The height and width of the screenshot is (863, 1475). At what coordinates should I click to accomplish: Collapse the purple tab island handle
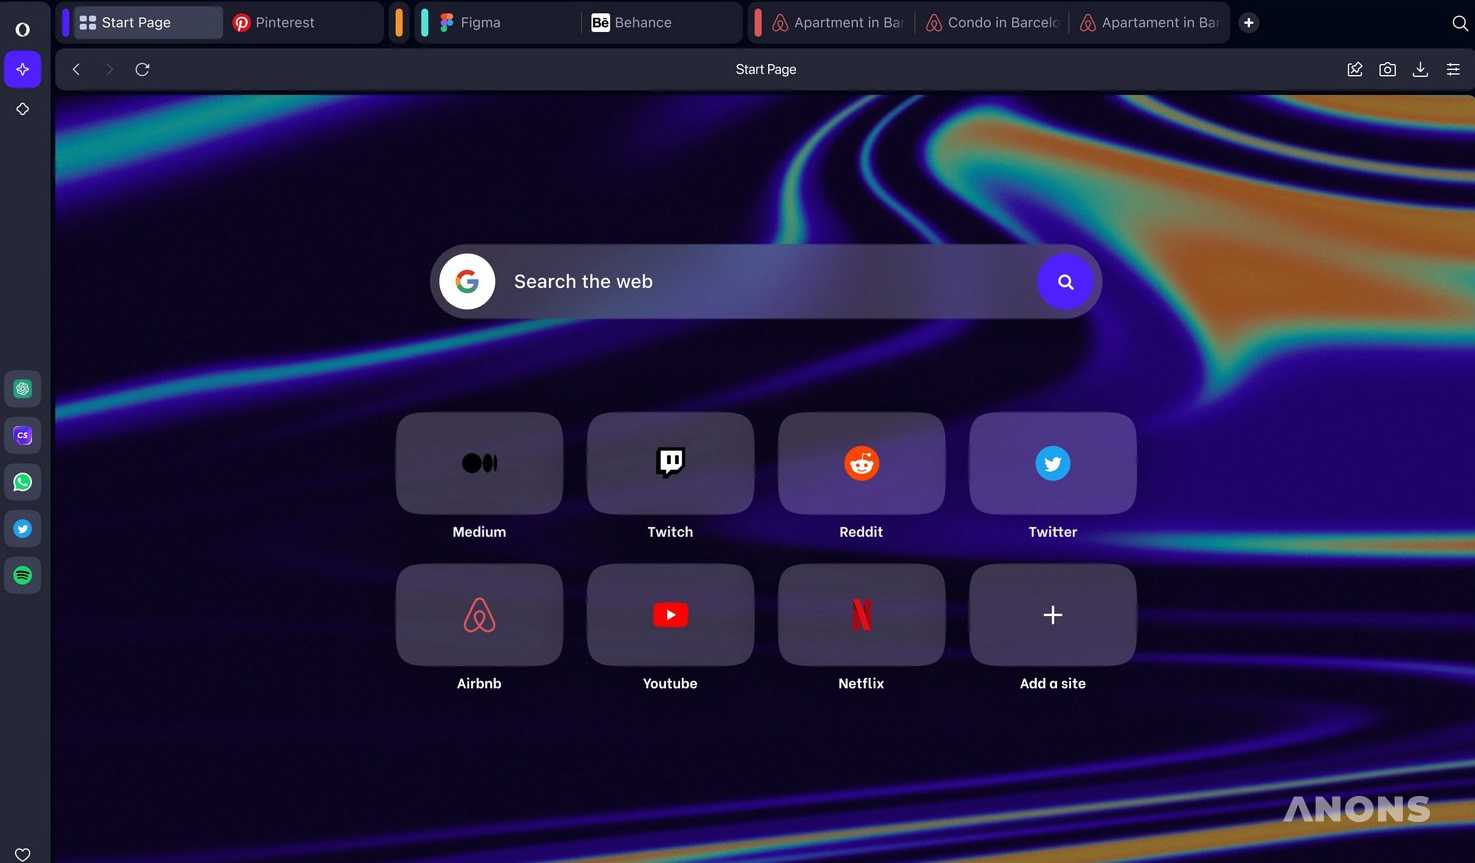coord(66,22)
